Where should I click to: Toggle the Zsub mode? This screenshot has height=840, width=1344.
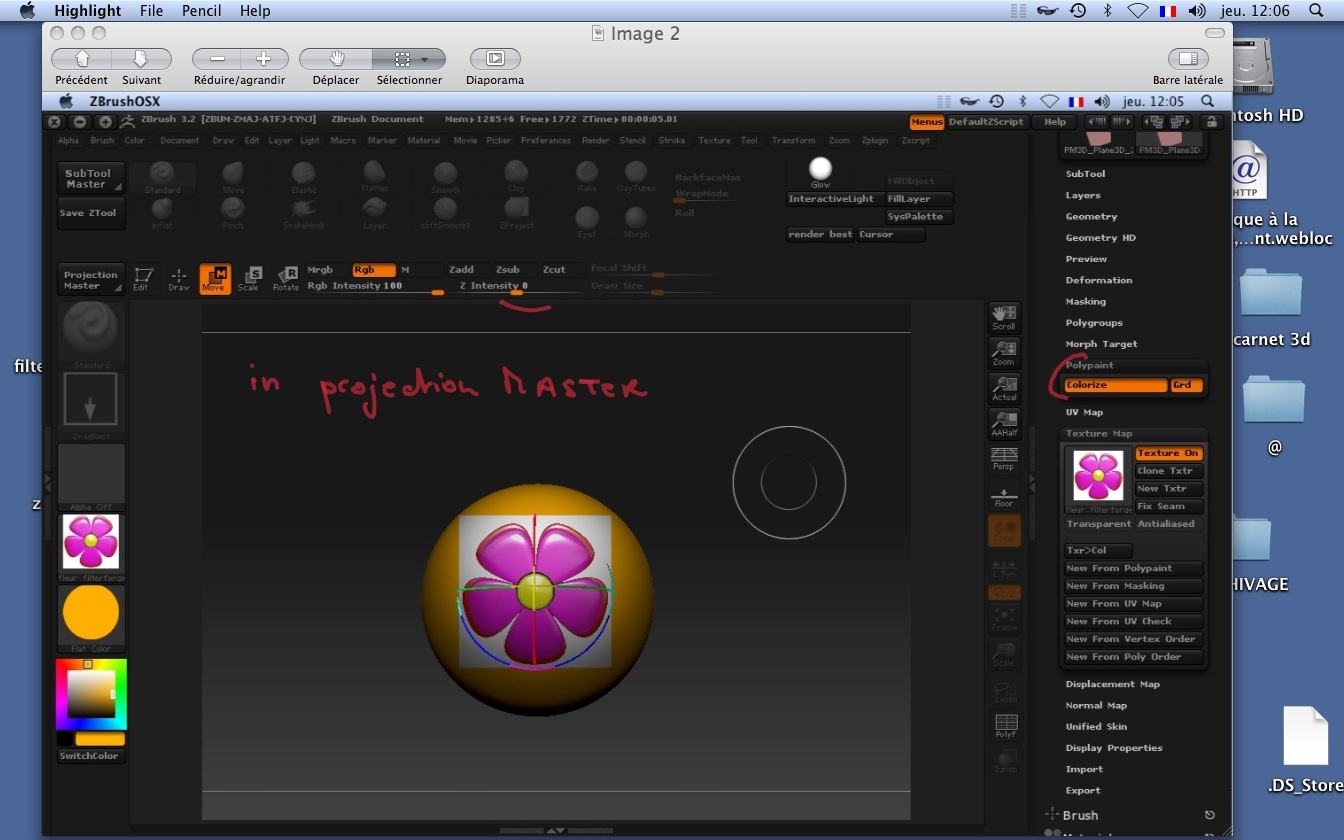[508, 270]
